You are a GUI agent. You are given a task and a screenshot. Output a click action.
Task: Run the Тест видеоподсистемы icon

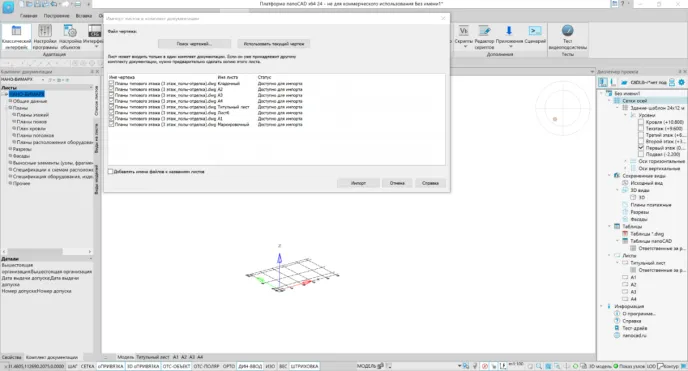[x=567, y=36]
